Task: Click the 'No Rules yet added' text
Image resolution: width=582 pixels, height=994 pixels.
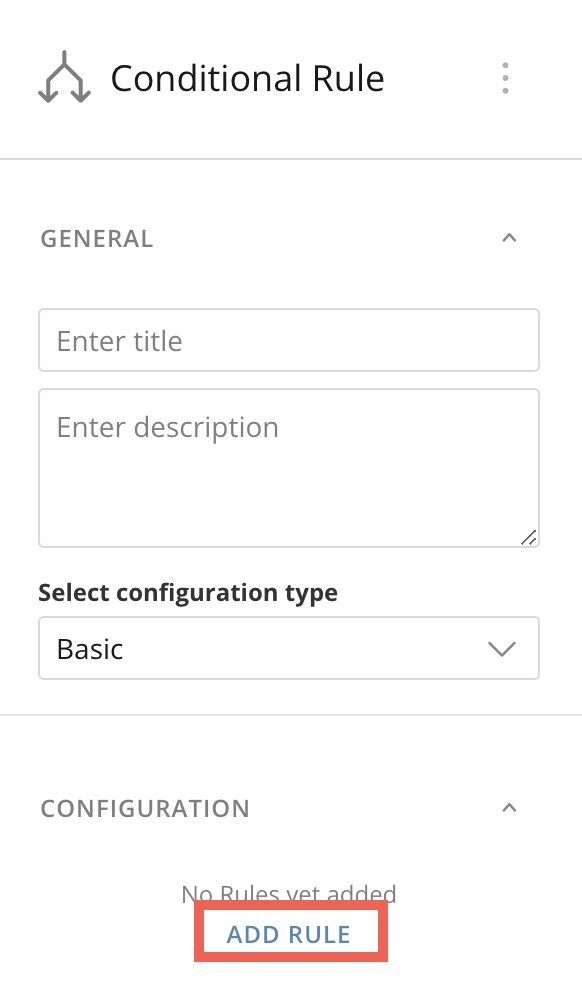Action: (289, 893)
